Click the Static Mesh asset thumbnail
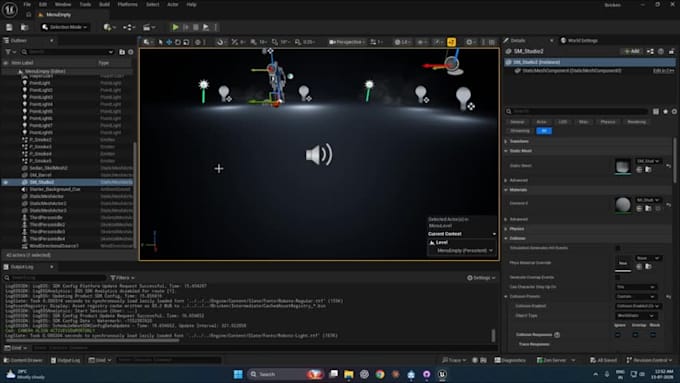 (x=623, y=166)
